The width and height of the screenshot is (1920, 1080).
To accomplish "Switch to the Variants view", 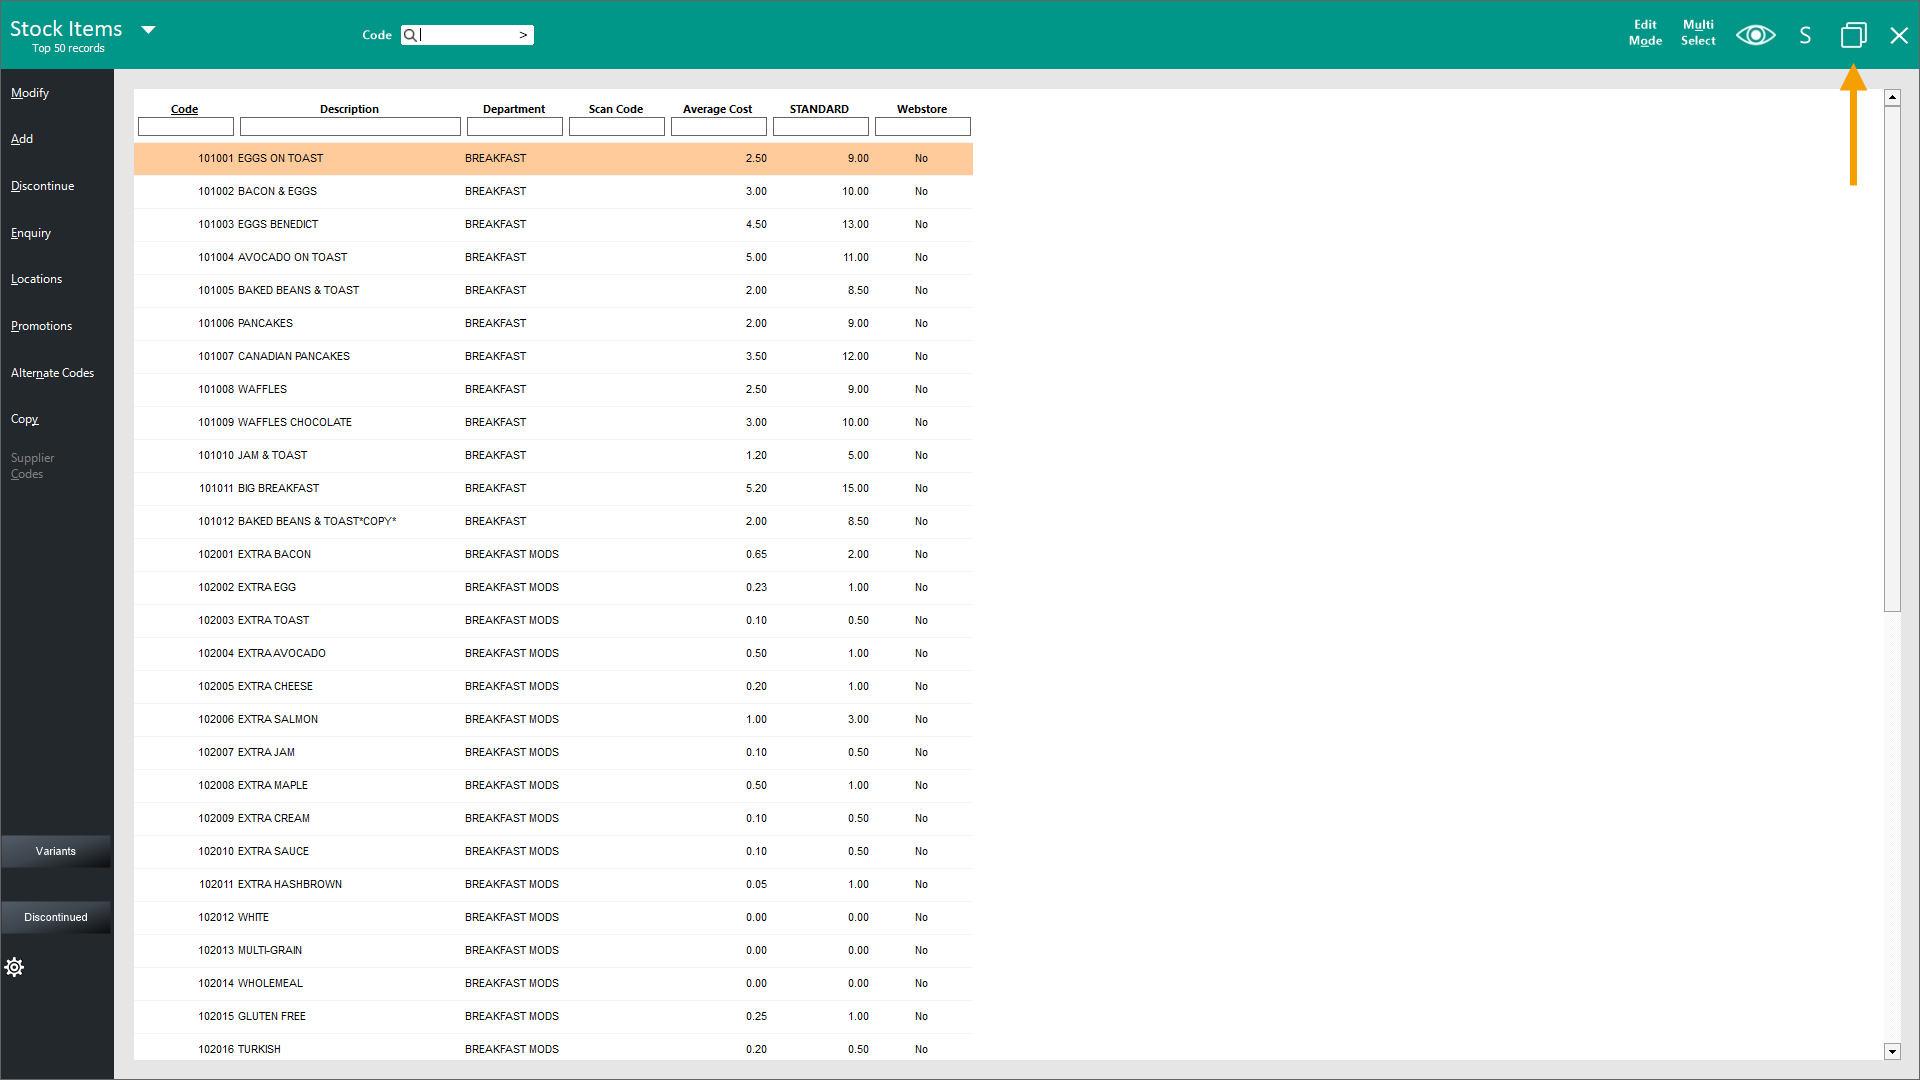I will point(56,851).
